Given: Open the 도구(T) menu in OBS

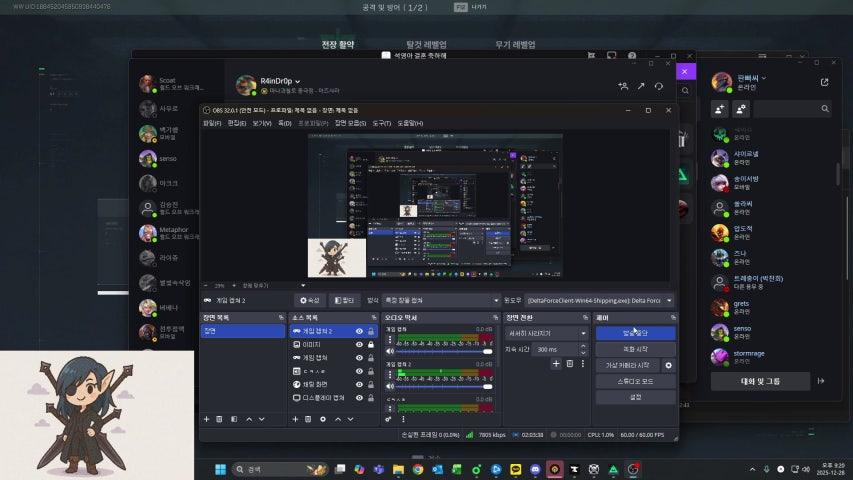Looking at the screenshot, I should pyautogui.click(x=381, y=124).
